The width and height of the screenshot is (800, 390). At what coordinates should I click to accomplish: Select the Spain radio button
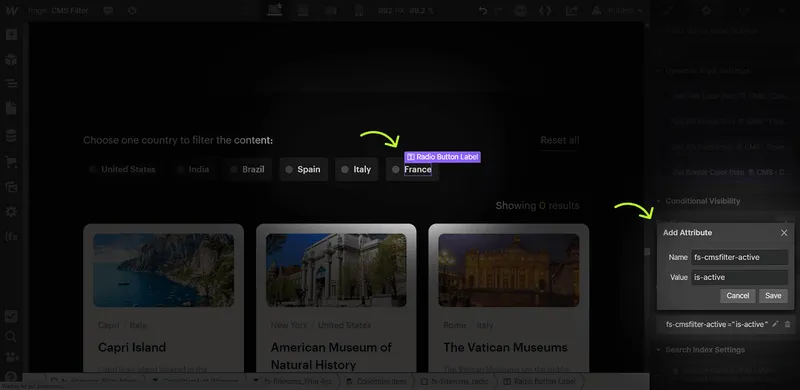point(289,169)
